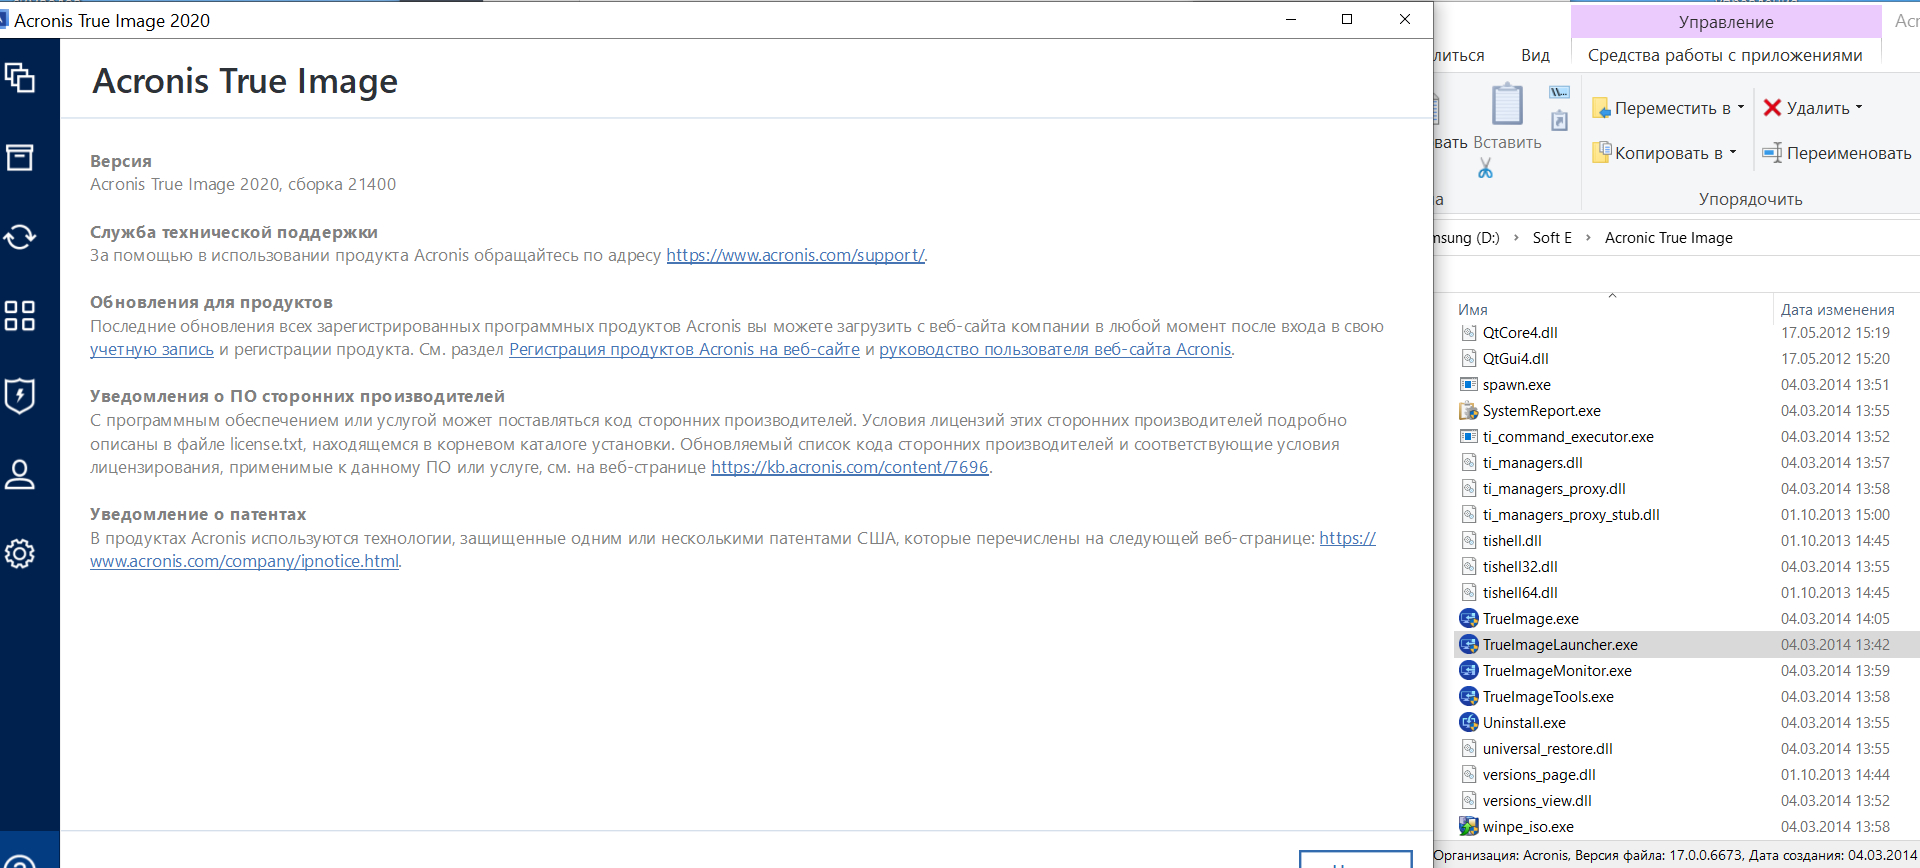Select the file name 'versions_page.dll'
The height and width of the screenshot is (868, 1920).
tap(1539, 775)
